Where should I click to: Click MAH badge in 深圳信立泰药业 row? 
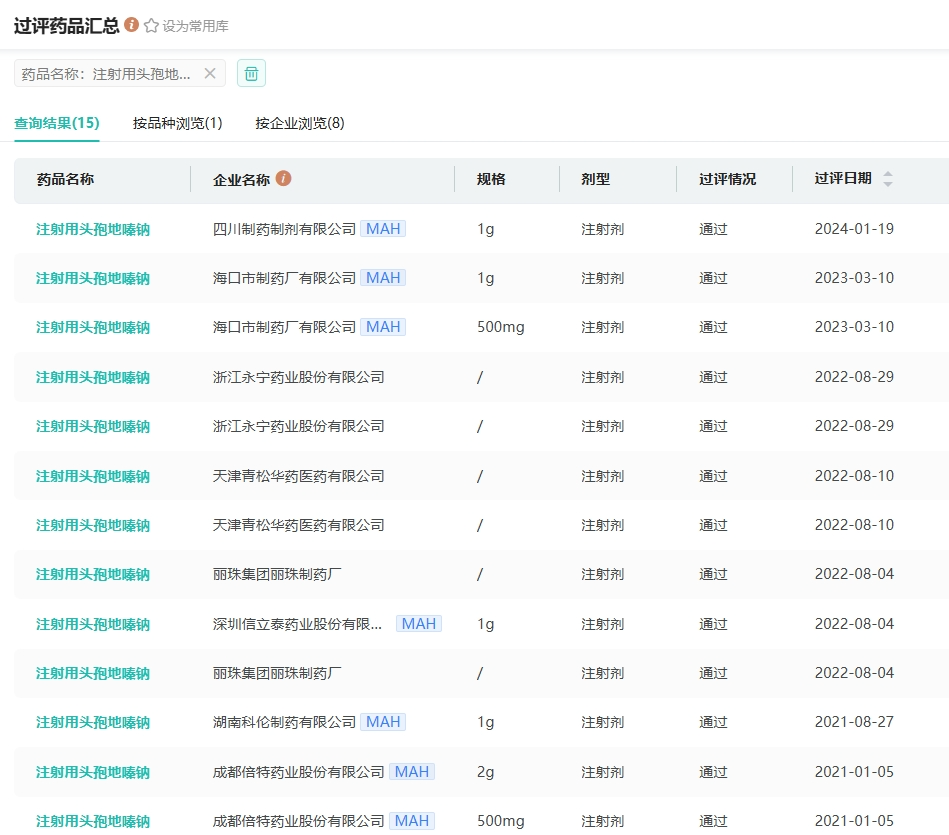(419, 624)
